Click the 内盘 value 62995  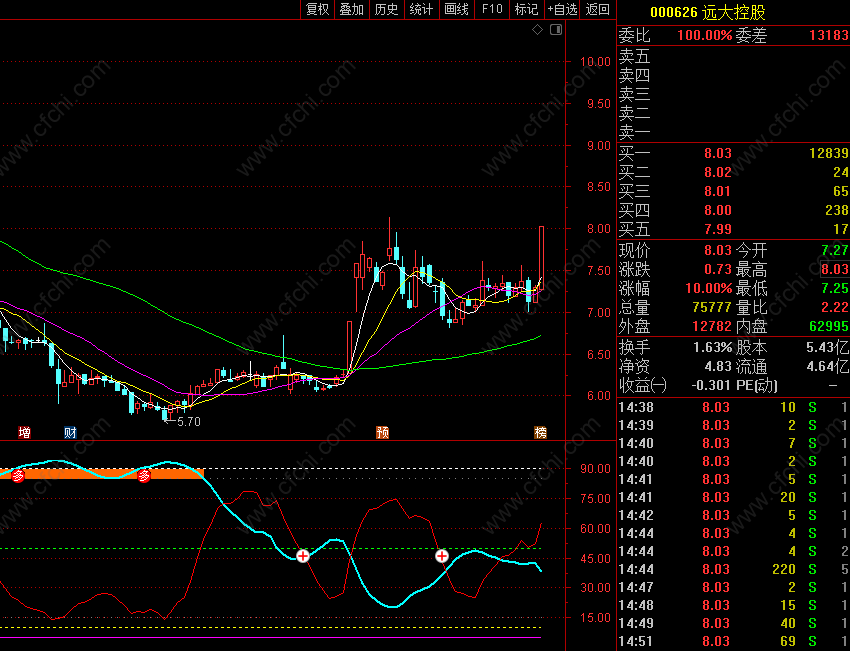829,326
